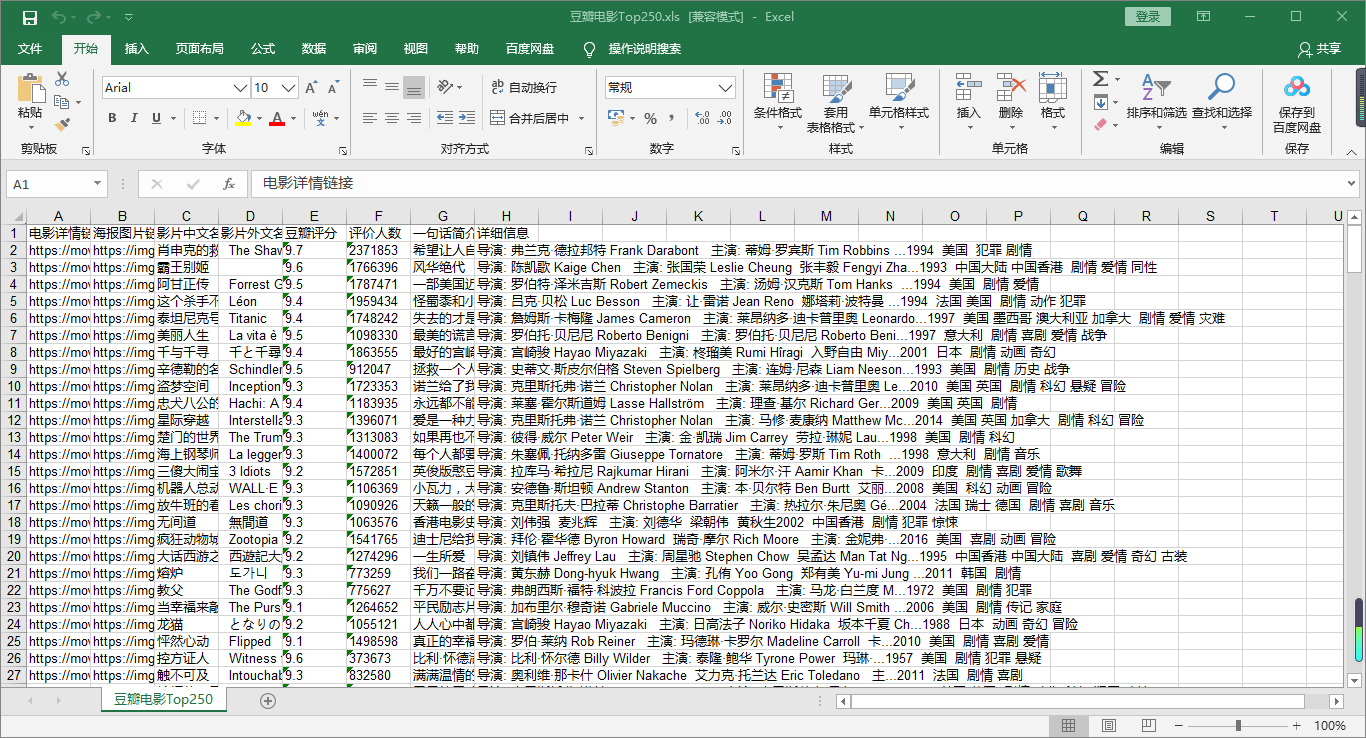The width and height of the screenshot is (1366, 738).
Task: Click the middle vertical align icon
Action: pos(392,87)
